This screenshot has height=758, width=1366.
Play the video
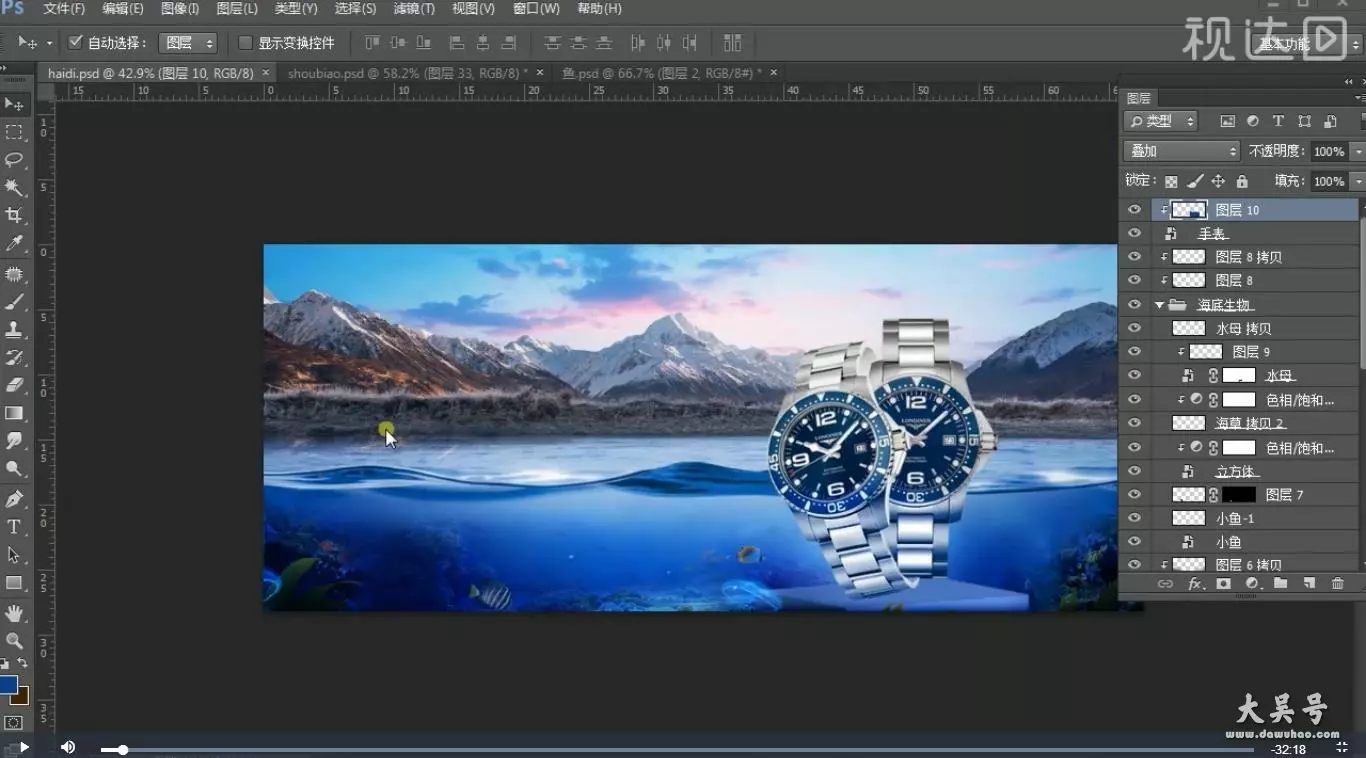(23, 747)
